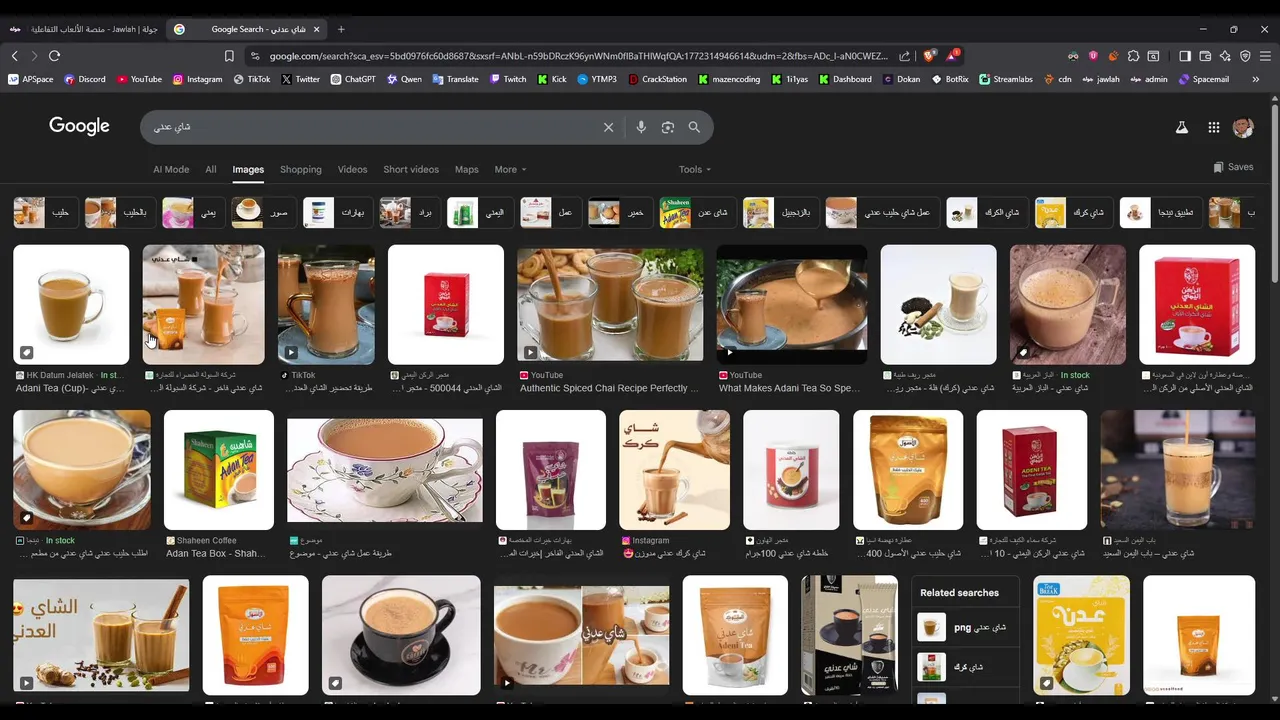Viewport: 1280px width, 720px height.
Task: Bookmark this page using the bookmark icon
Action: tap(229, 56)
